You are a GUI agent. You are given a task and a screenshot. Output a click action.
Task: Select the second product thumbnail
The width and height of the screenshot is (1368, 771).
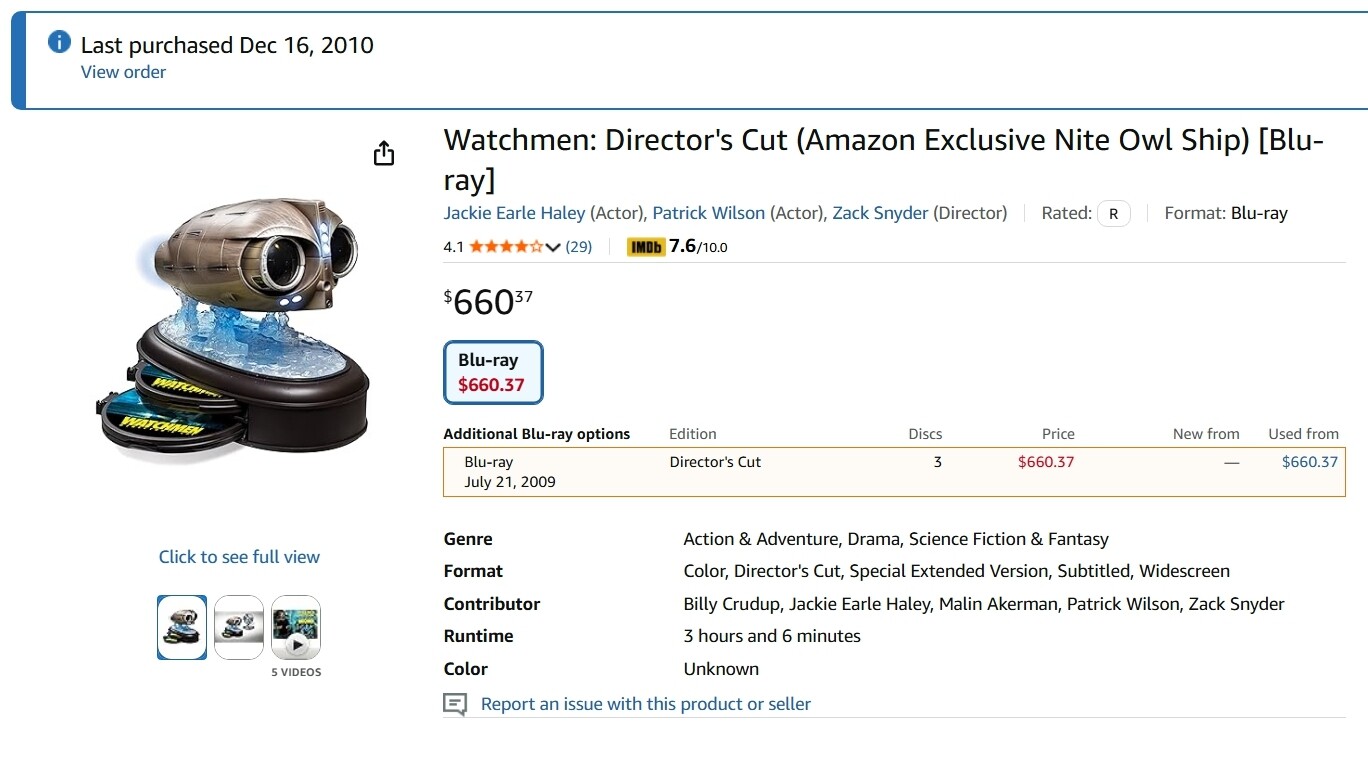coord(239,627)
